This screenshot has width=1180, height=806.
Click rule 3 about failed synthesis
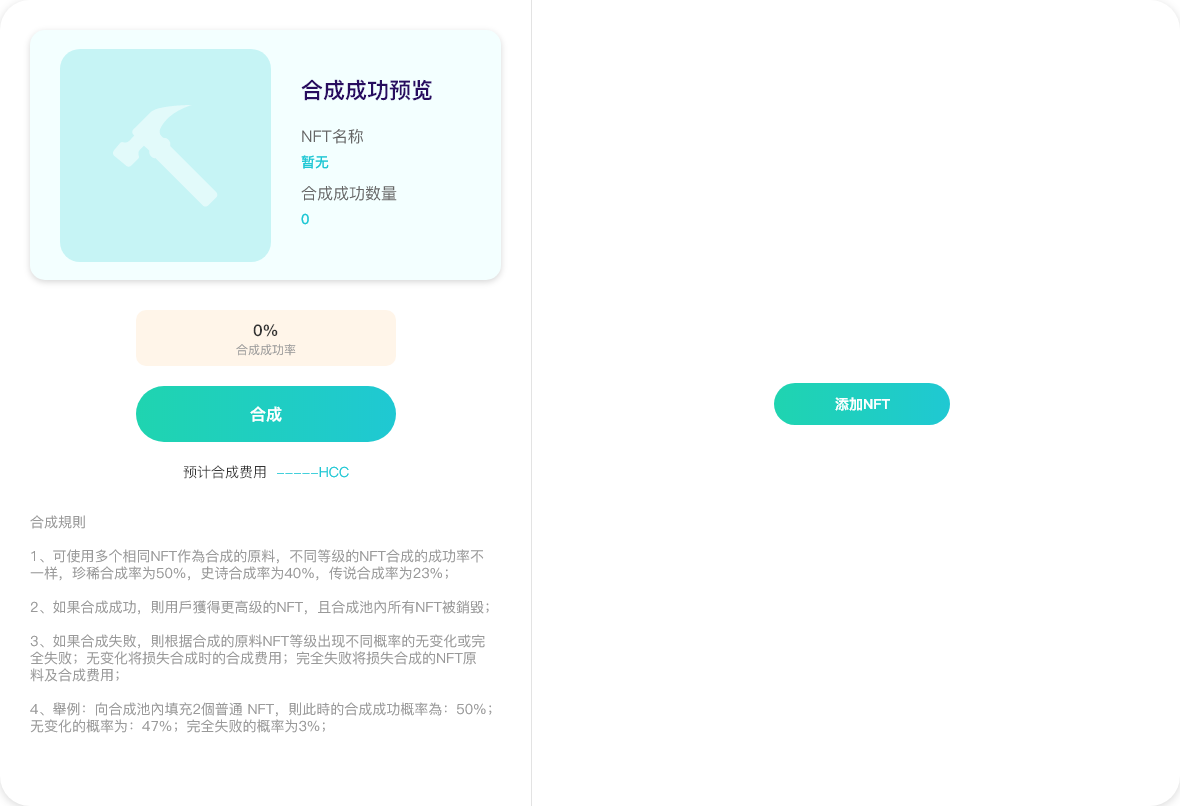point(257,658)
